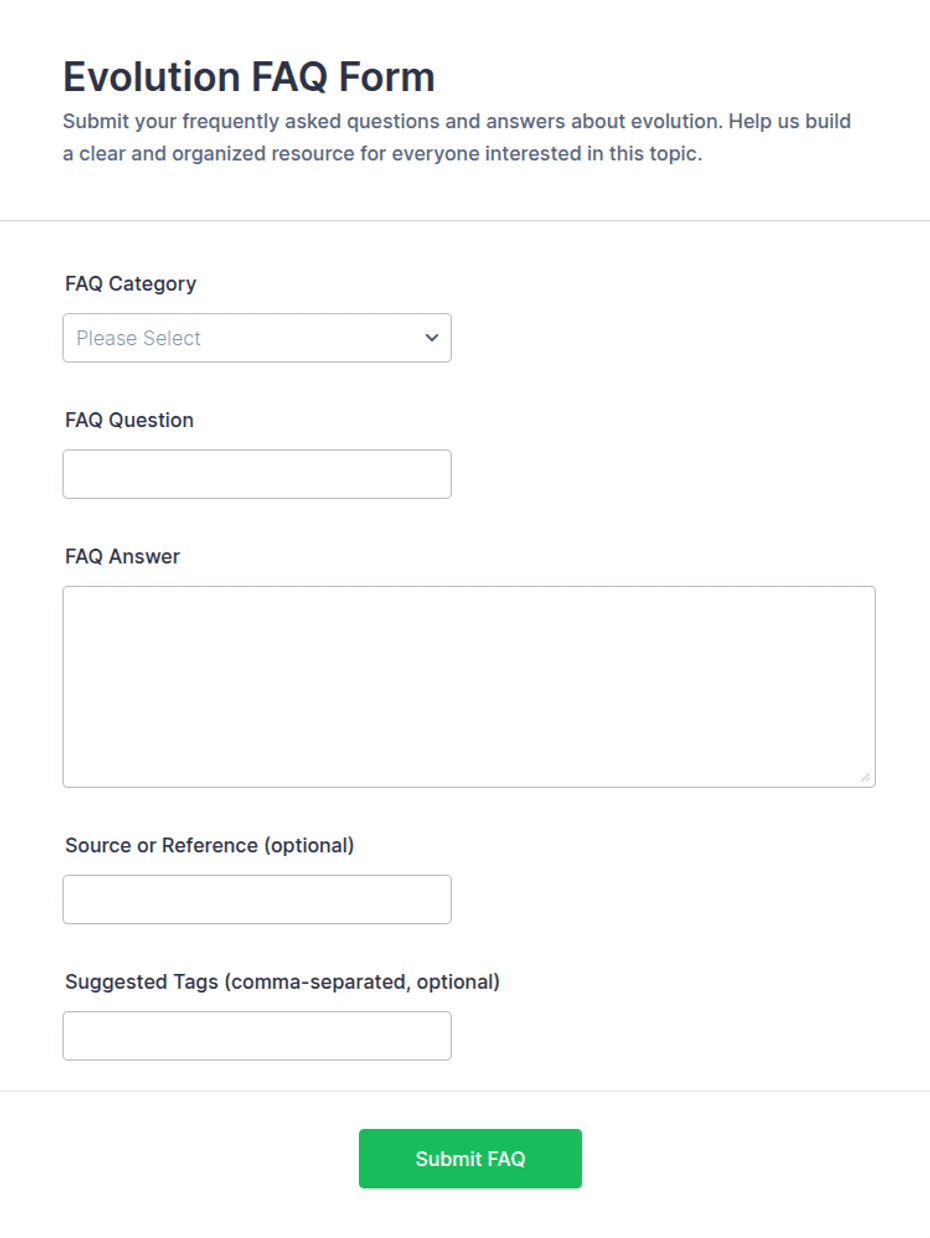The height and width of the screenshot is (1238, 930).
Task: Click the 'Please Select' placeholder text
Action: coord(138,338)
